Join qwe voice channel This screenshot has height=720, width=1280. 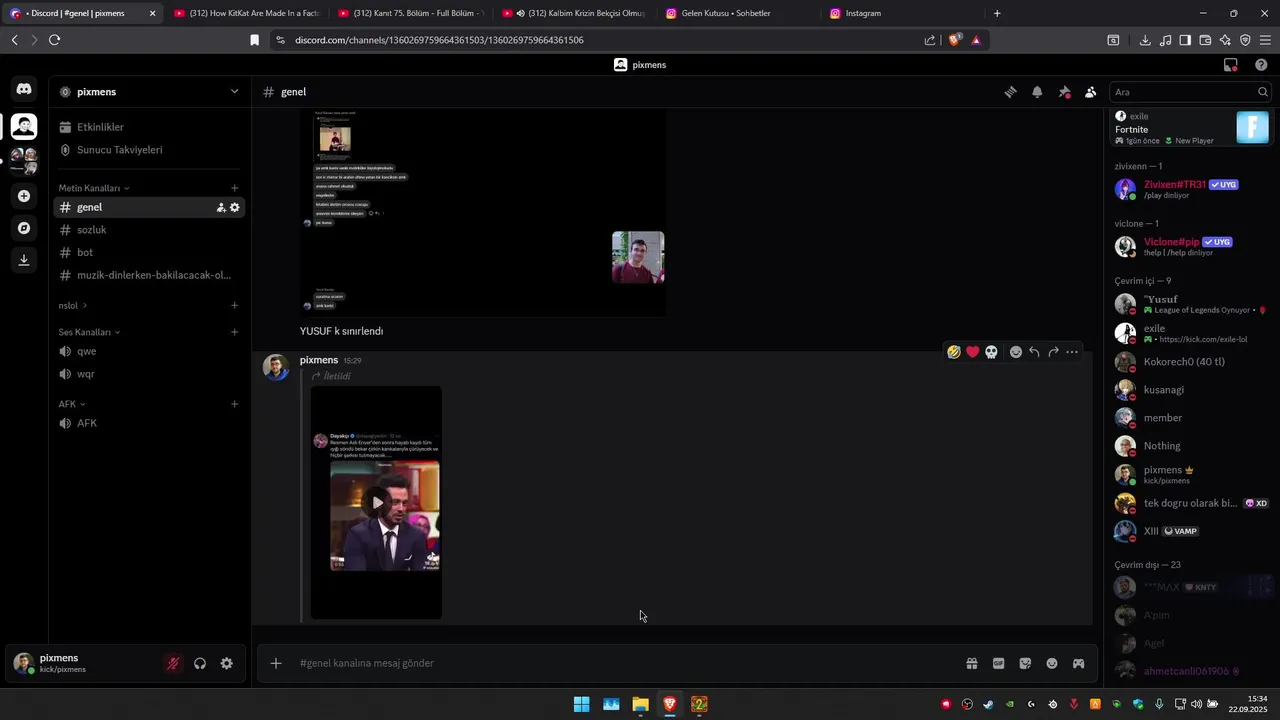pyautogui.click(x=150, y=351)
